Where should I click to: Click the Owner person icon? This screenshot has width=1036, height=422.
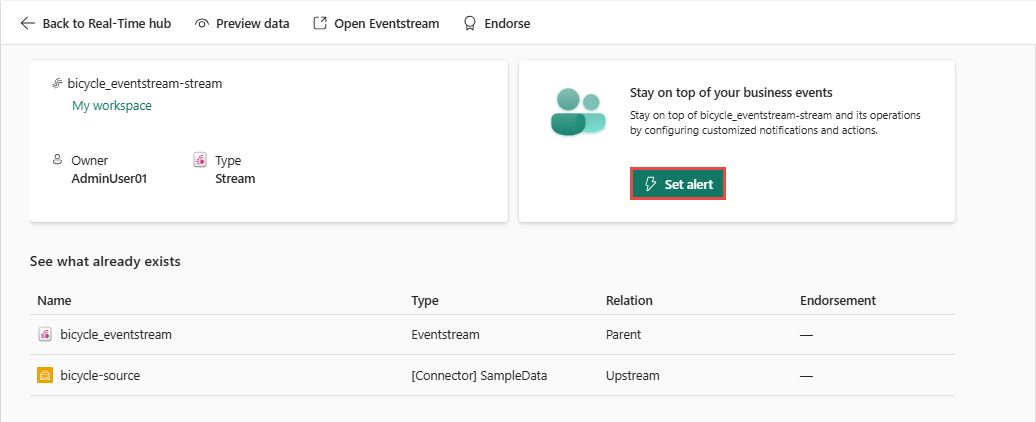(x=57, y=160)
